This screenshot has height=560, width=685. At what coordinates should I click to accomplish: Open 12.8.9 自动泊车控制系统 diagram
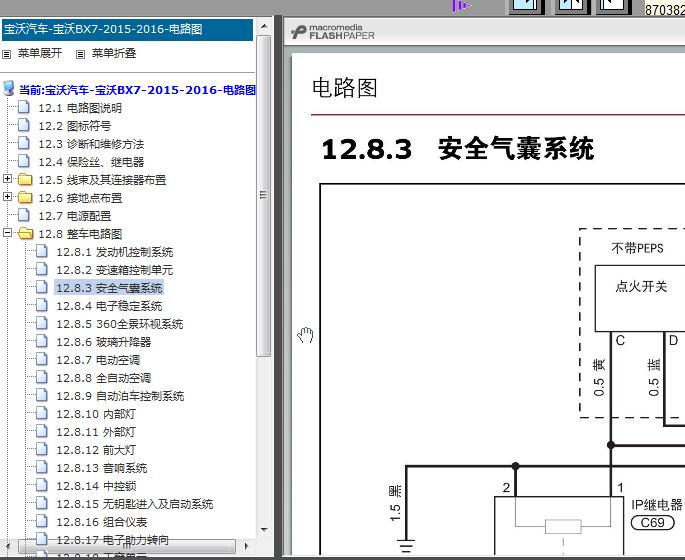[x=120, y=396]
